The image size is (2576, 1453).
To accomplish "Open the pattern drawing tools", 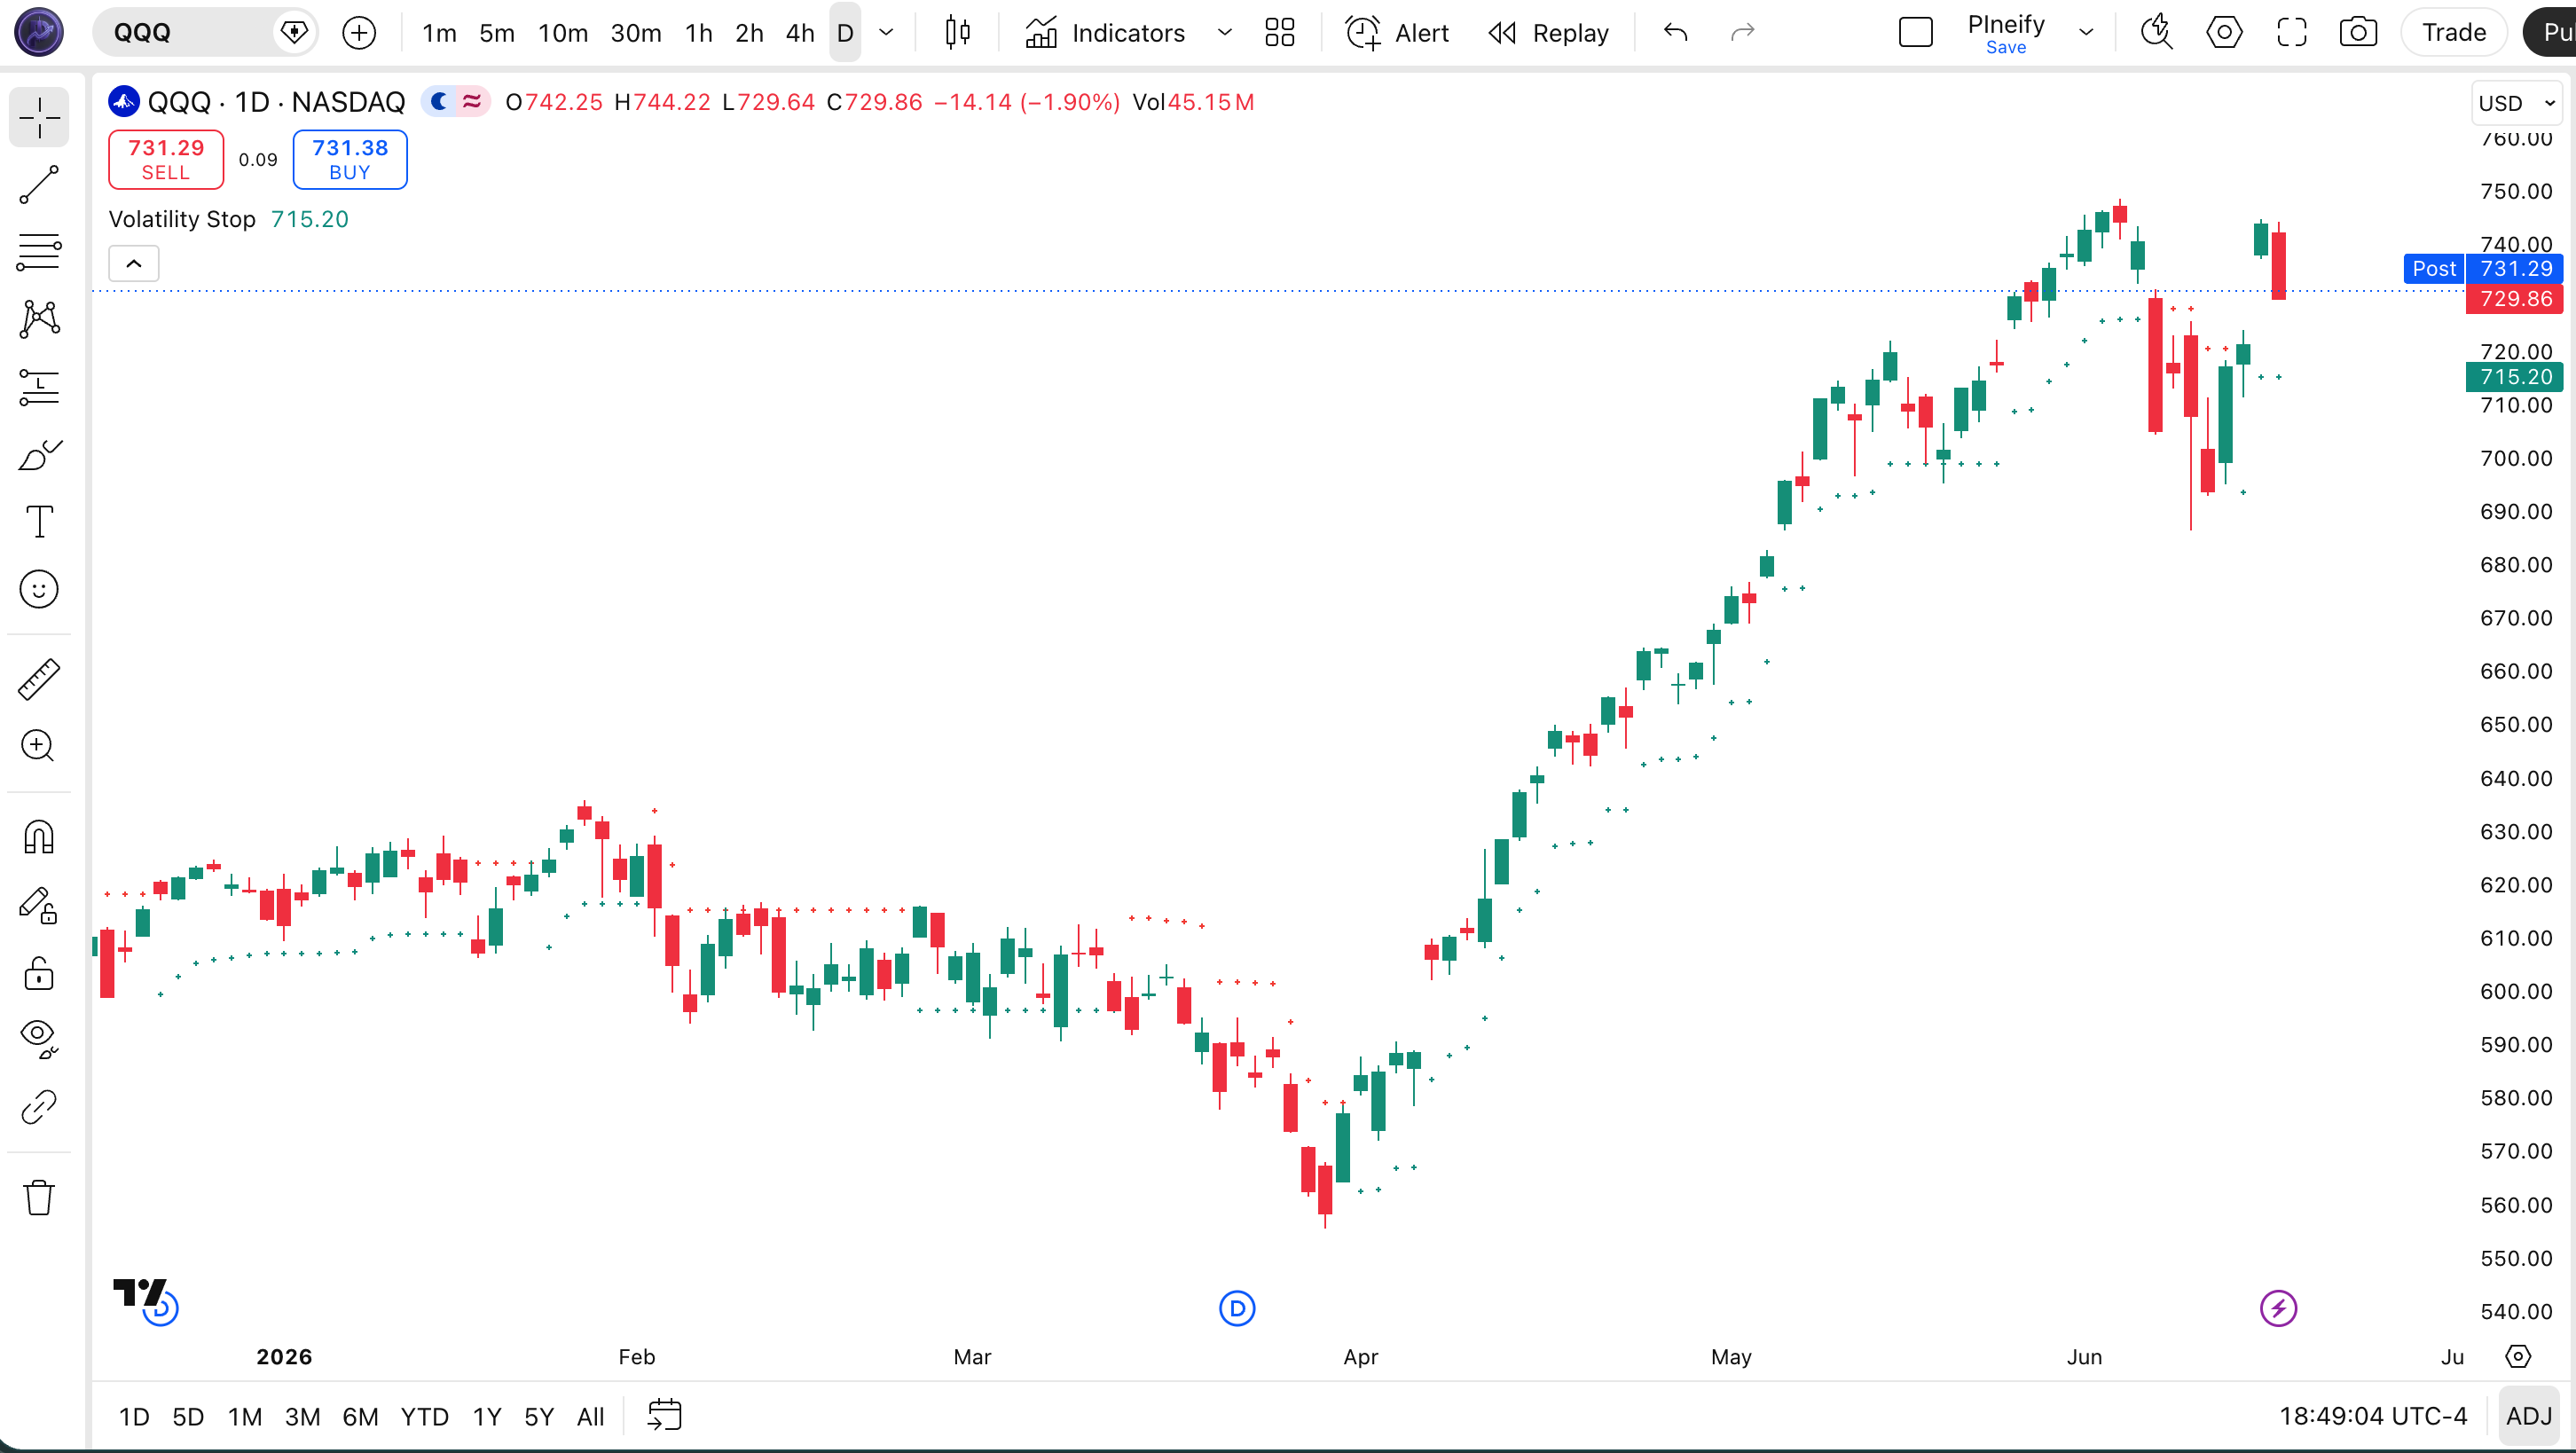I will point(39,320).
